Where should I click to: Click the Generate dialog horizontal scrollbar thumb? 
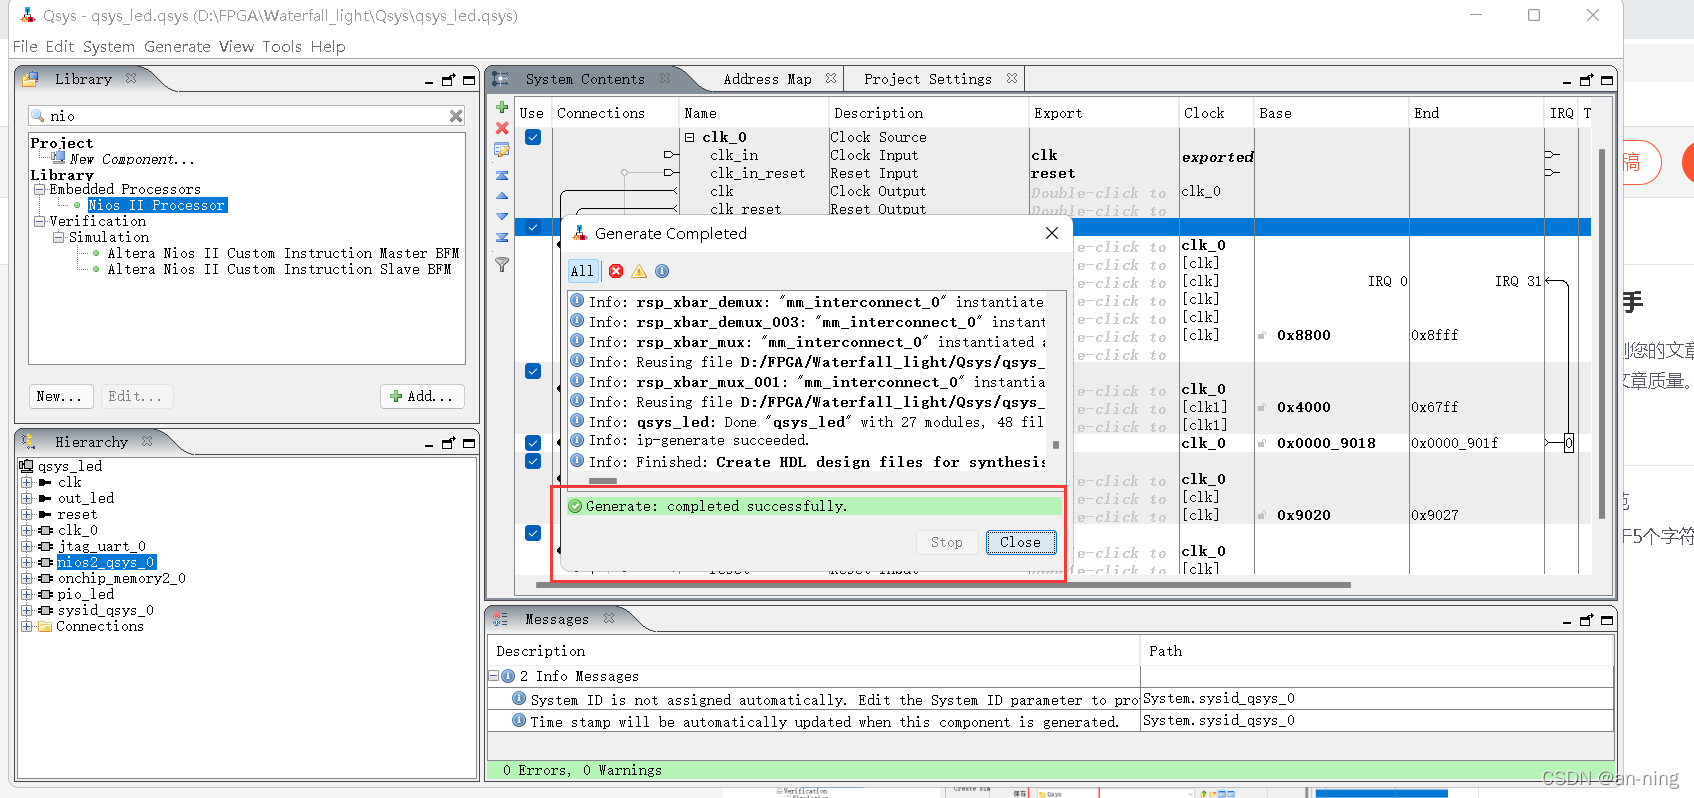603,481
